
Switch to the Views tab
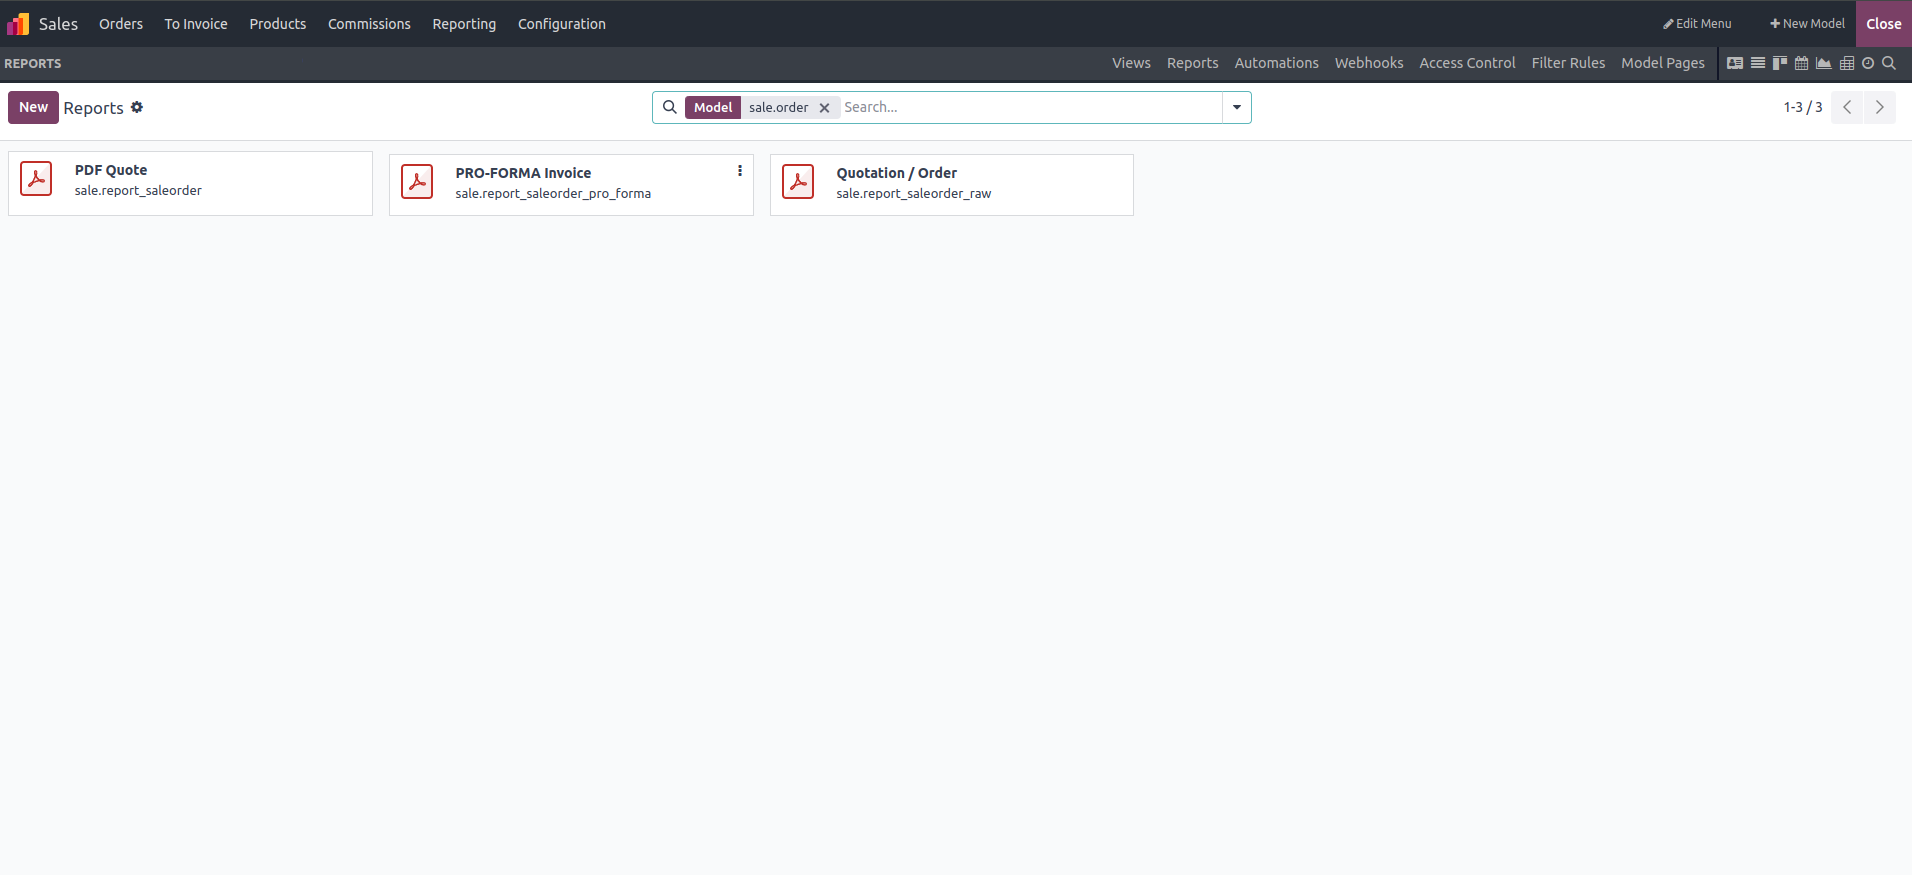(1131, 63)
